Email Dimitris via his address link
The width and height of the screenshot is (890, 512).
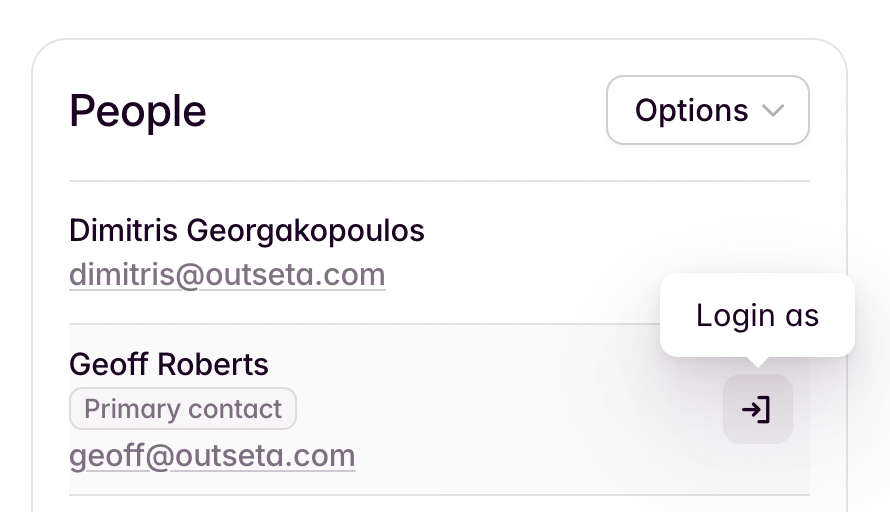[x=227, y=275]
